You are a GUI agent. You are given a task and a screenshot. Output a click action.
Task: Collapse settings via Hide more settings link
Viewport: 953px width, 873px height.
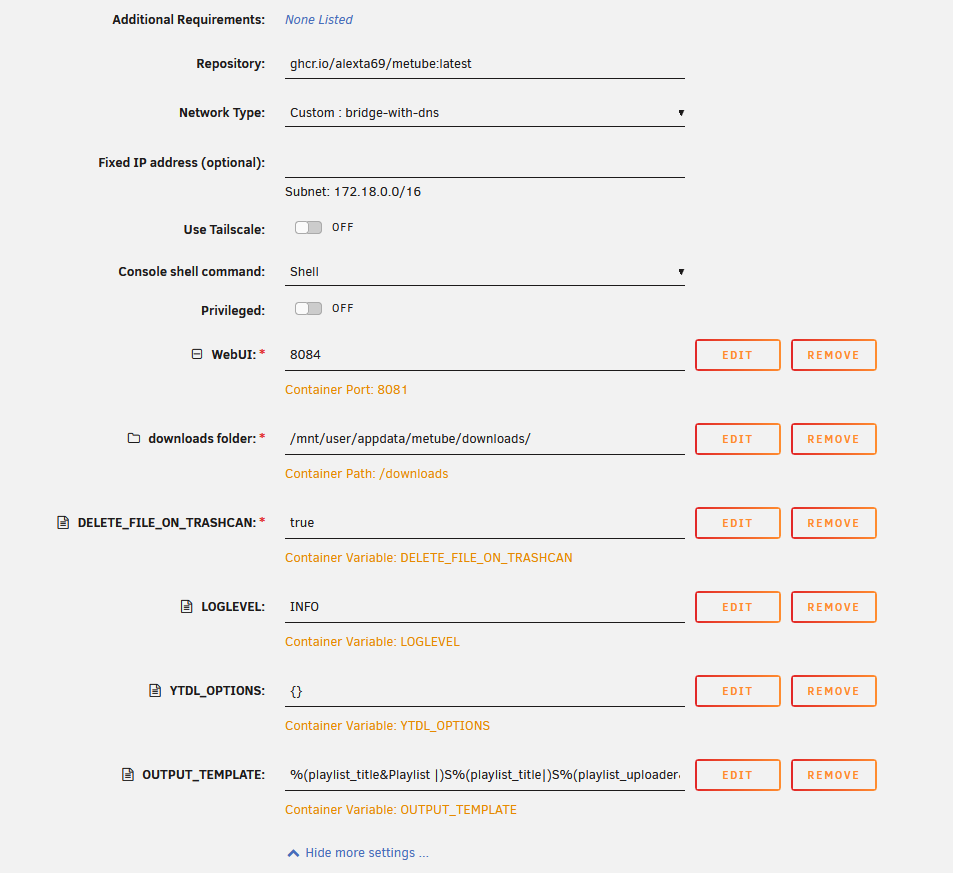(366, 853)
